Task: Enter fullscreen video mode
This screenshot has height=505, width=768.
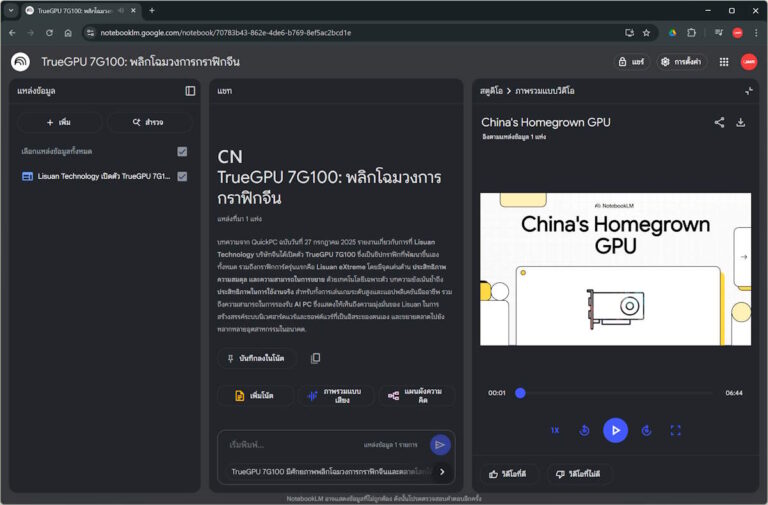Action: point(675,431)
